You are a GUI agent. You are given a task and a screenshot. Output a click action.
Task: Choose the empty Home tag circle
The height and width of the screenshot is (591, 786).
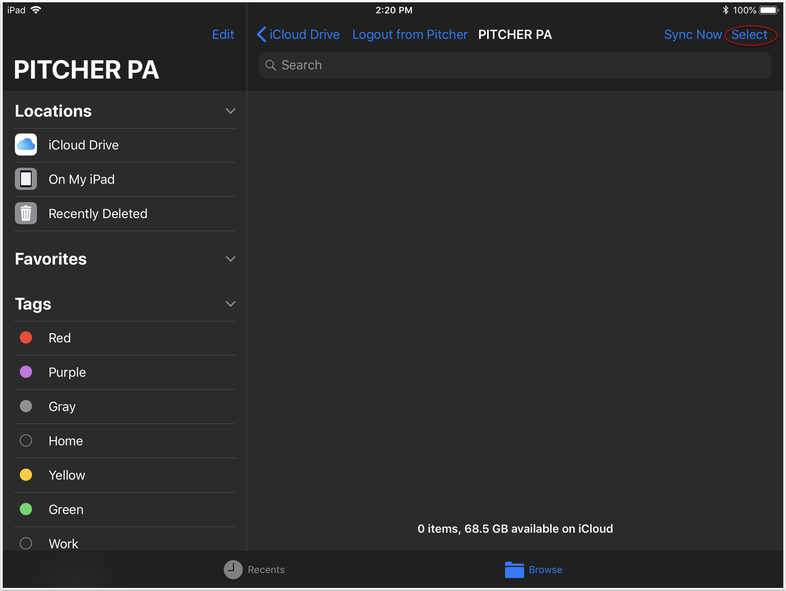point(26,441)
